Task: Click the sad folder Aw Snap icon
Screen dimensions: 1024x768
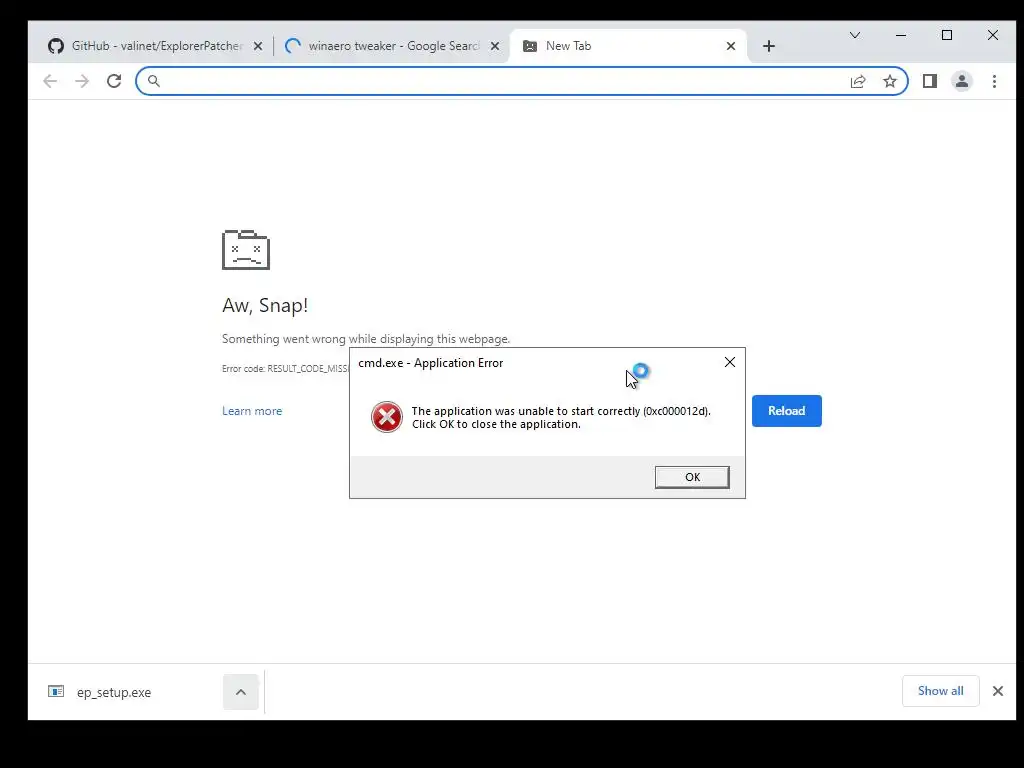Action: tap(246, 249)
